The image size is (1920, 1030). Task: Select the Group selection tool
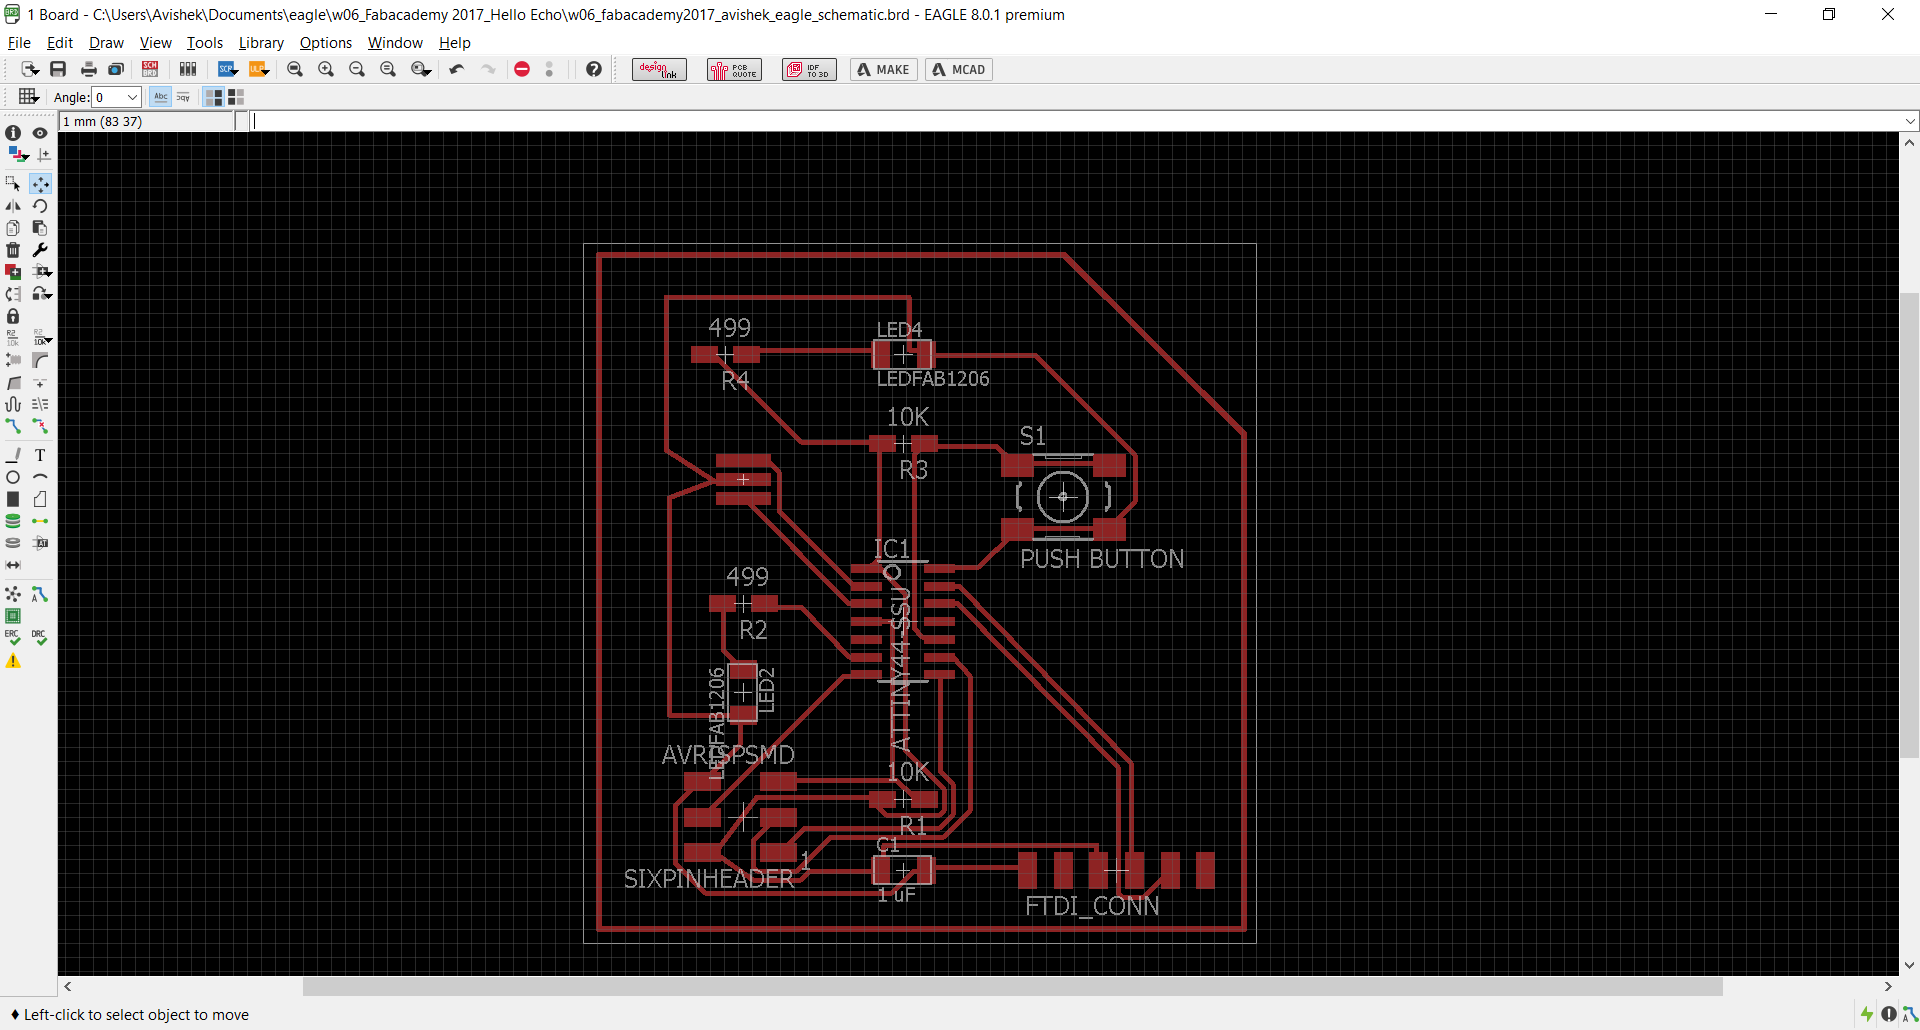(13, 184)
